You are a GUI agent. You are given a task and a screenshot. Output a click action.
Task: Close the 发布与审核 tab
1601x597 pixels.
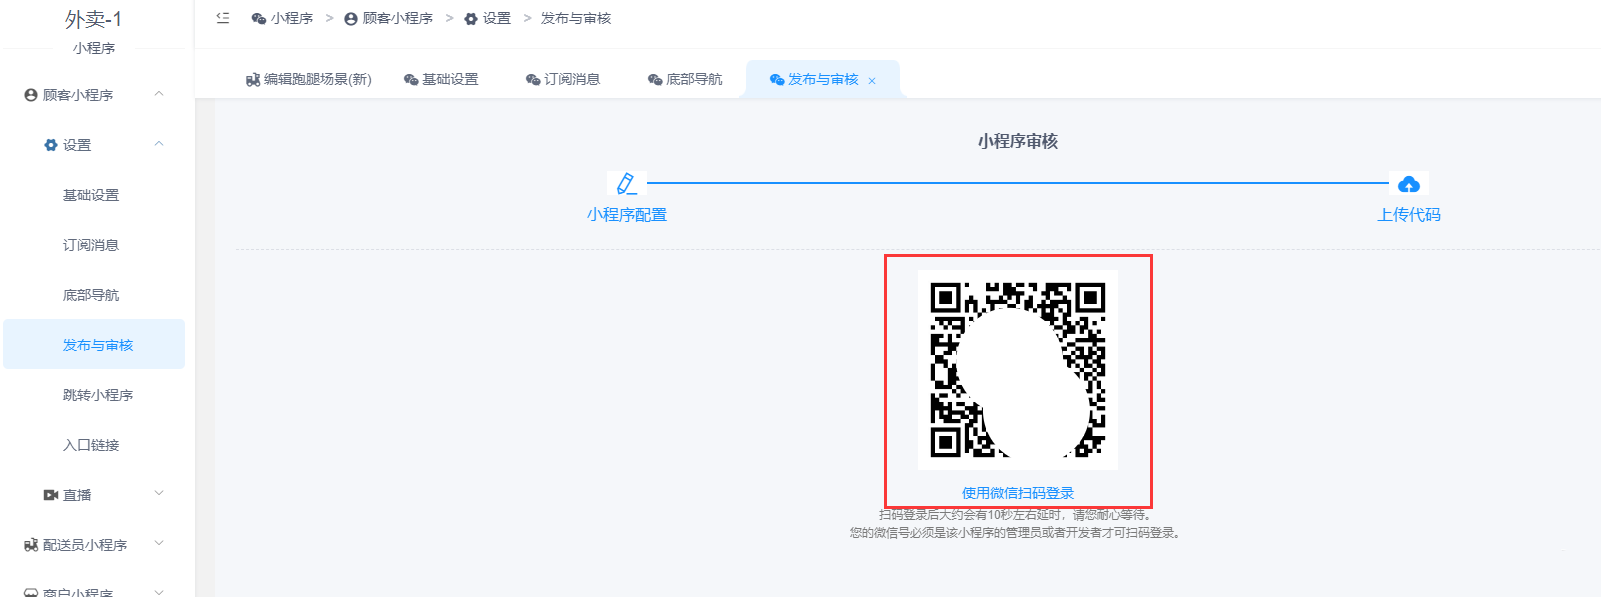coord(872,81)
